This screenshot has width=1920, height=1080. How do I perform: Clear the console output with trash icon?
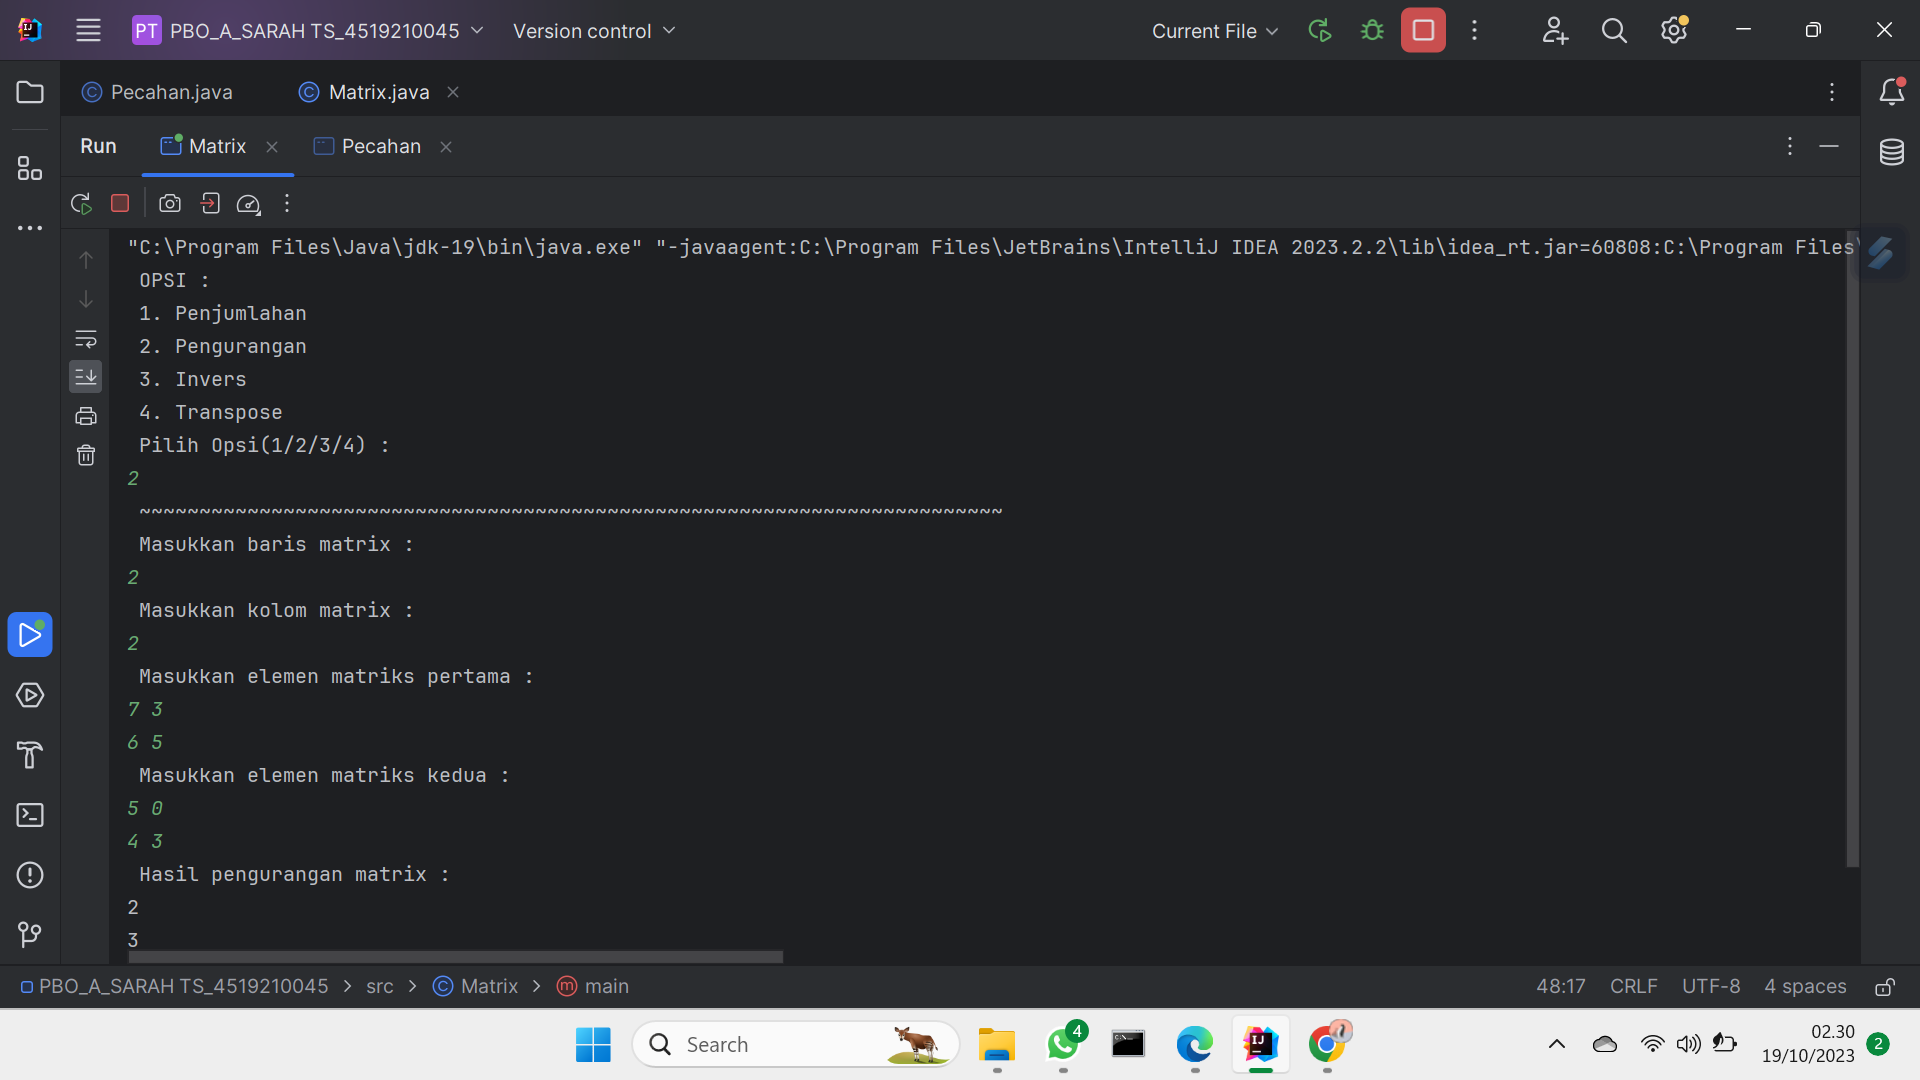point(86,455)
